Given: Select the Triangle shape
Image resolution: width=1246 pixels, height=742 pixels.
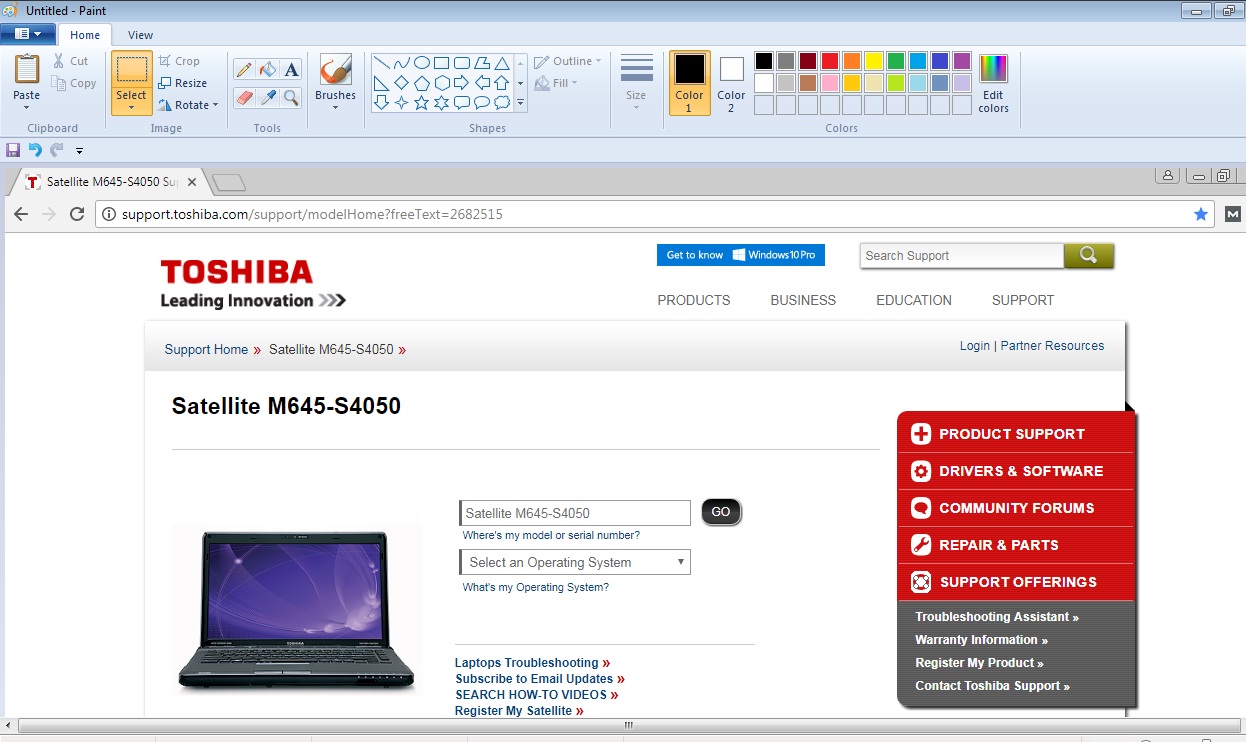Looking at the screenshot, I should pos(502,63).
